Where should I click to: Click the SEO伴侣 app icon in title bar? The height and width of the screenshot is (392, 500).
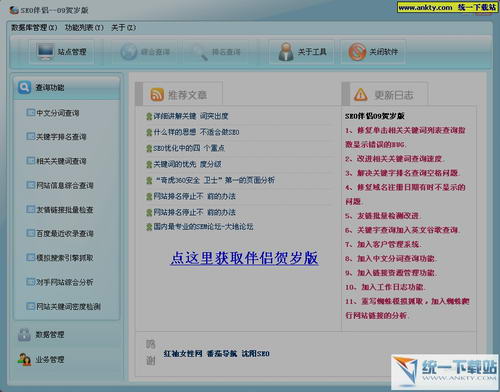(x=14, y=10)
